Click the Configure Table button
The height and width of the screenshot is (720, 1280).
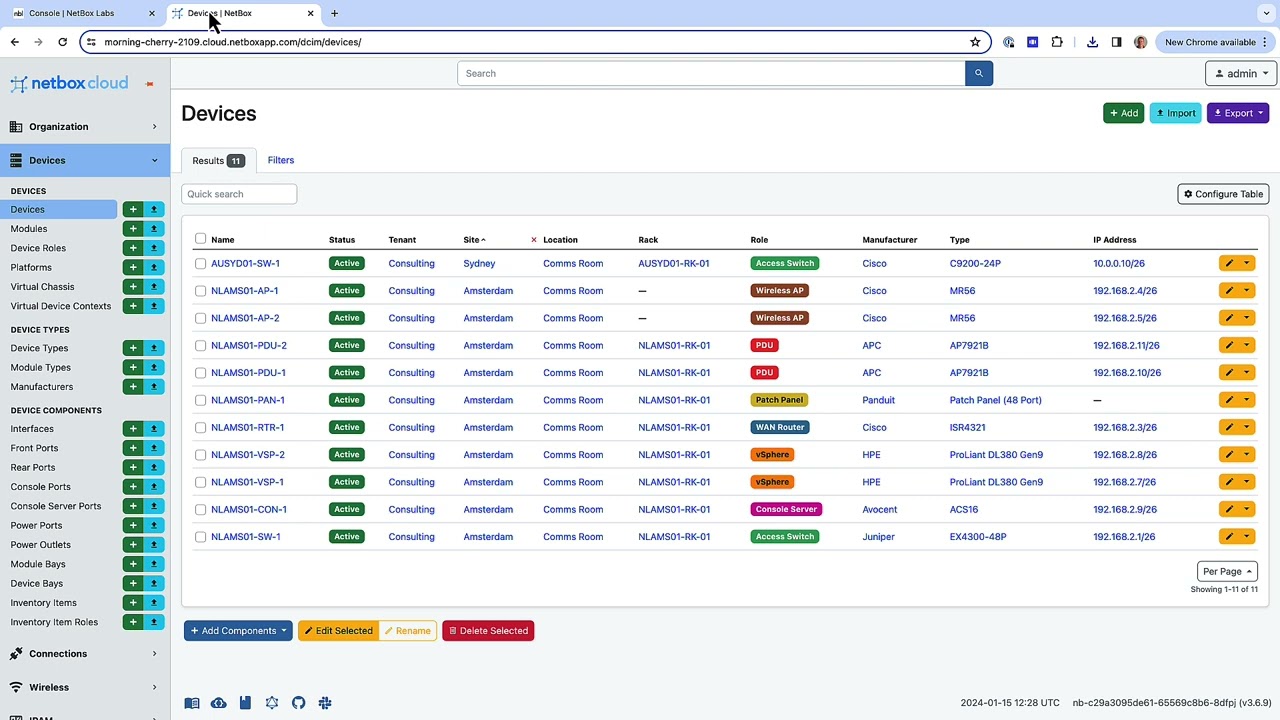[1223, 194]
